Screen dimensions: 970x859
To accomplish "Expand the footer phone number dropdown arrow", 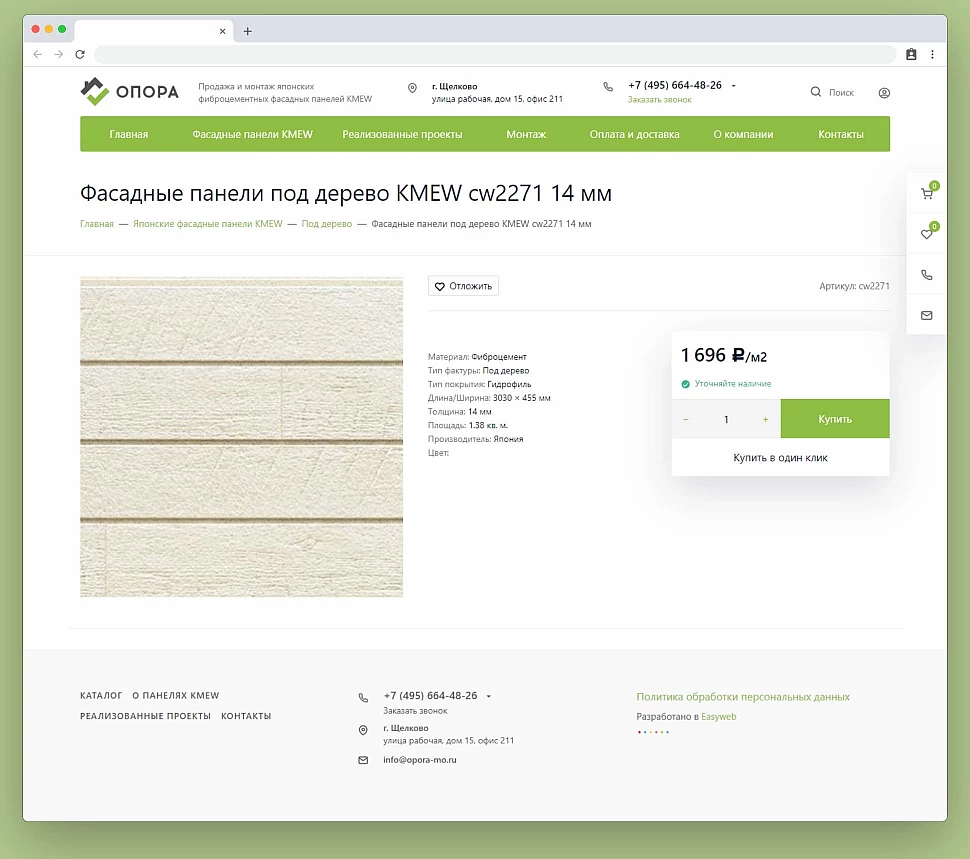I will [x=489, y=696].
